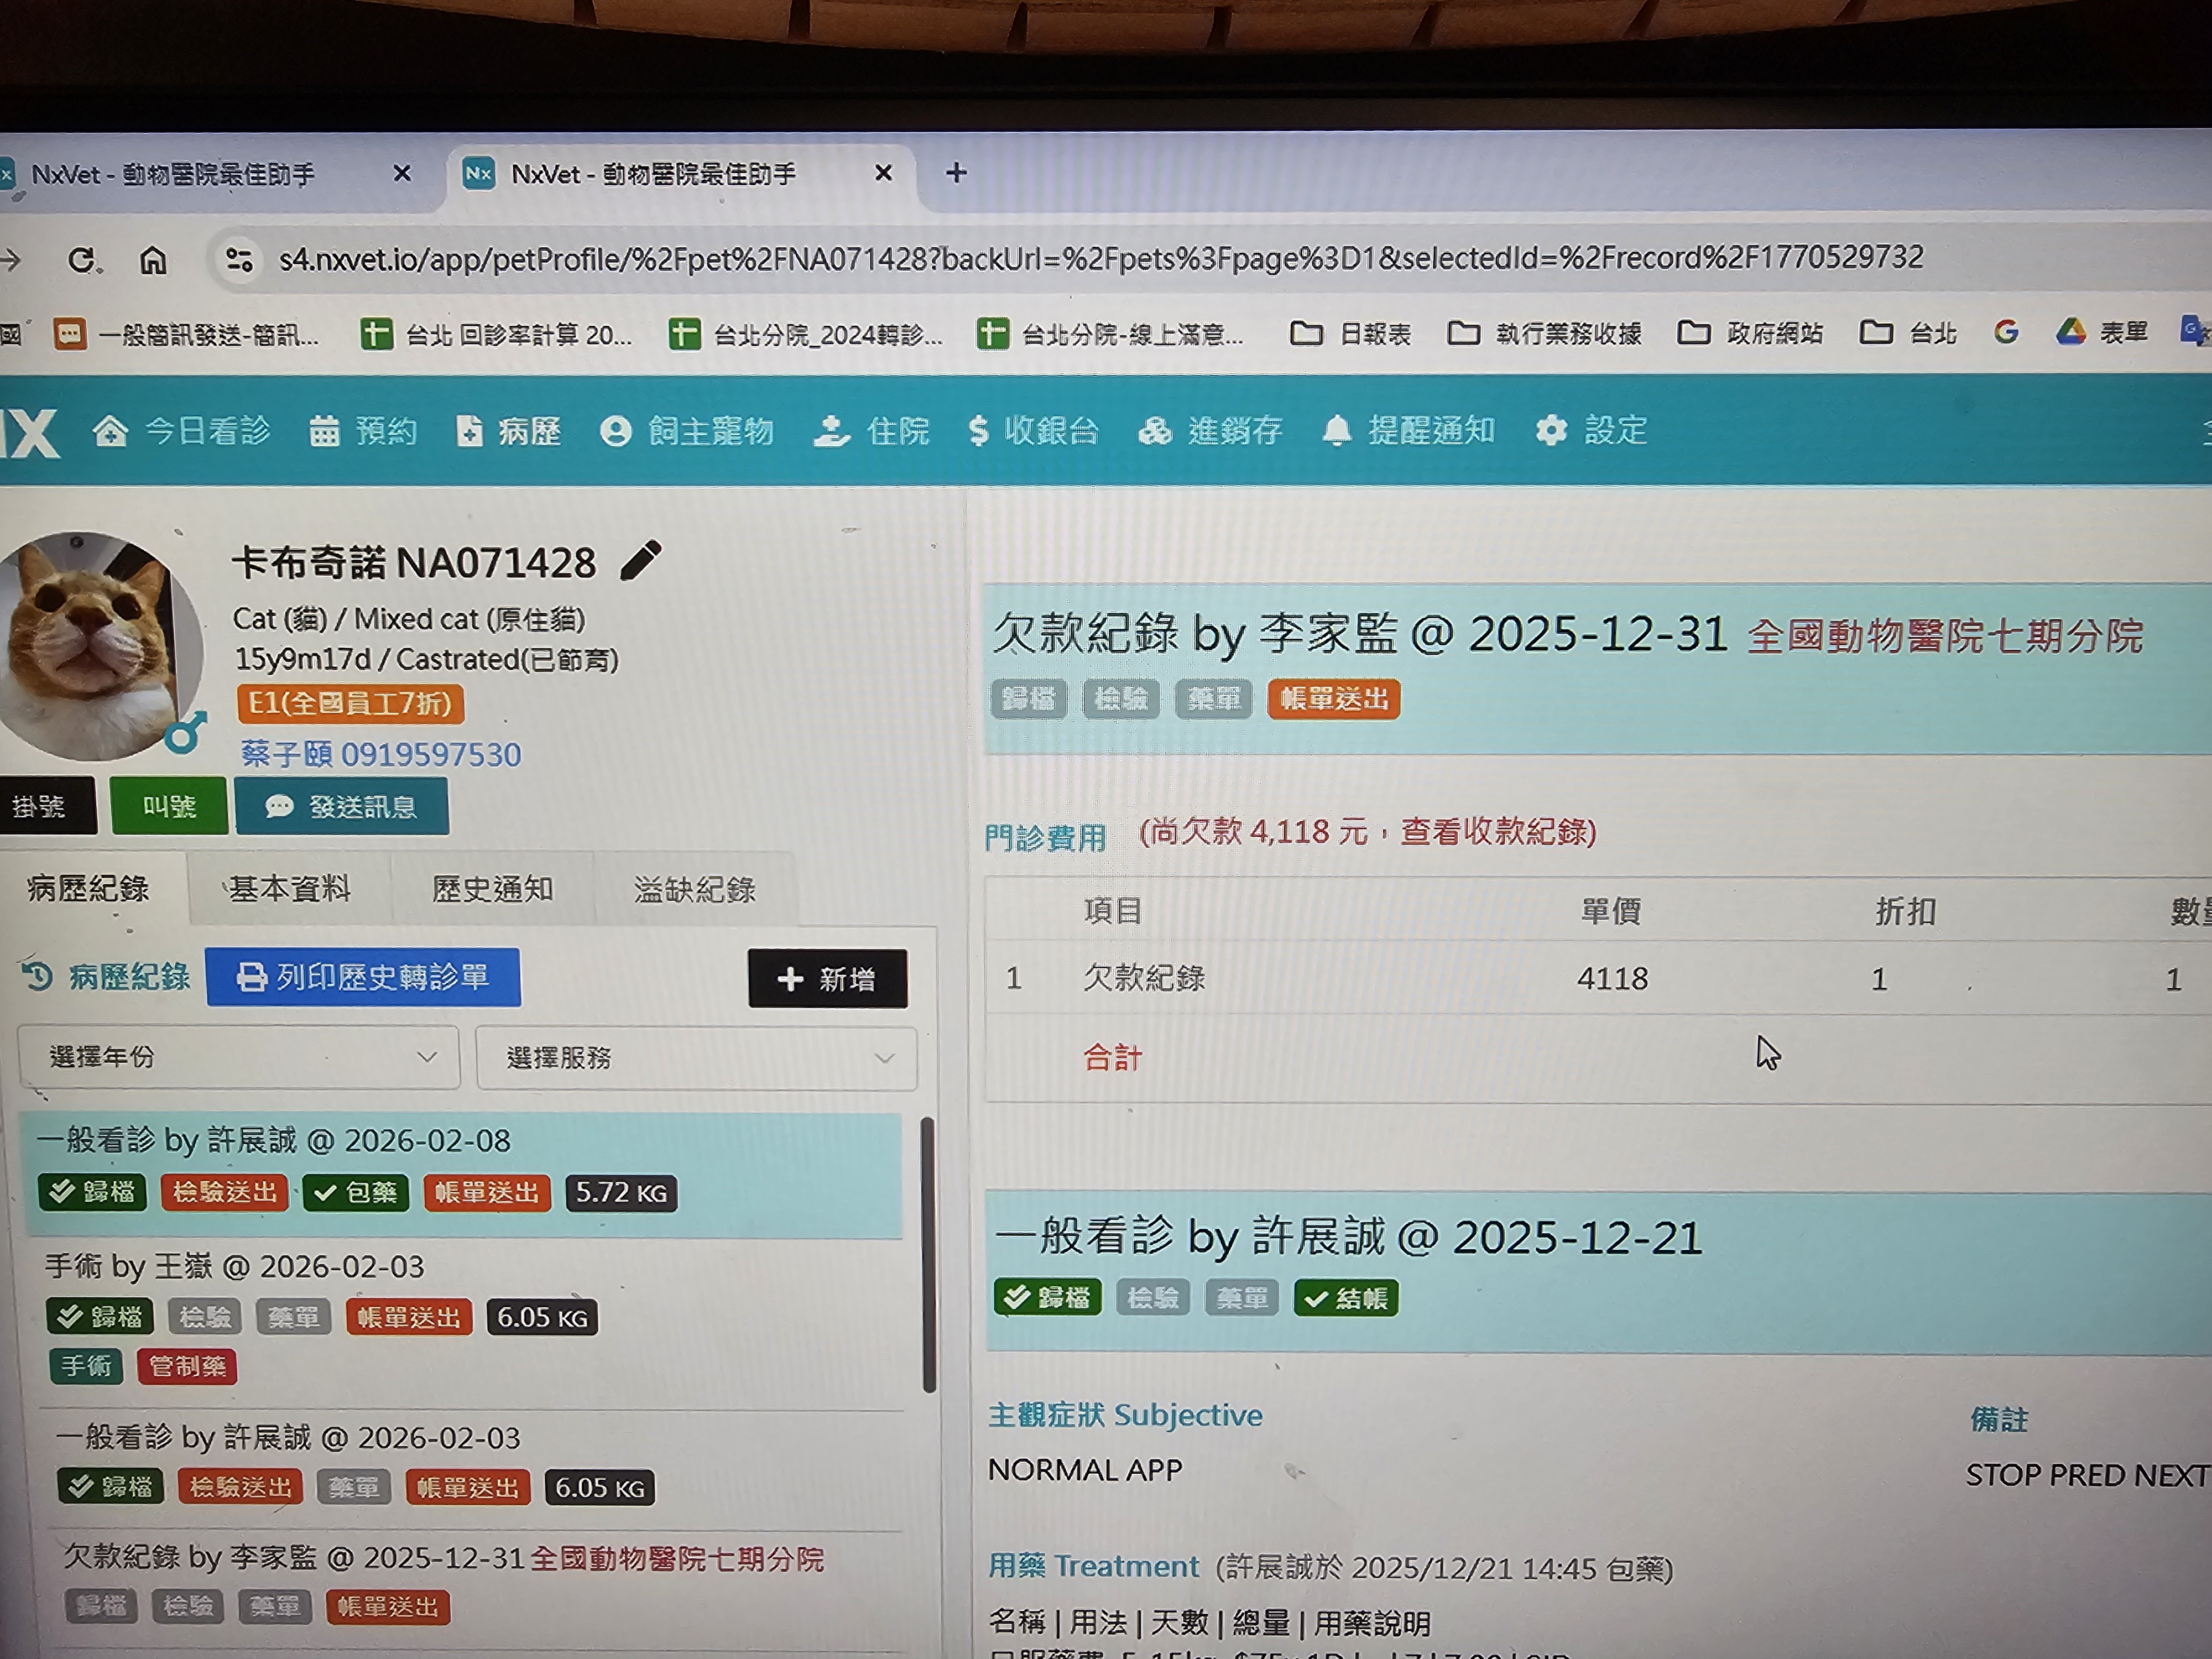Click the record list vertical scrollbar
This screenshot has height=1659, width=2212.
pyautogui.click(x=928, y=1254)
